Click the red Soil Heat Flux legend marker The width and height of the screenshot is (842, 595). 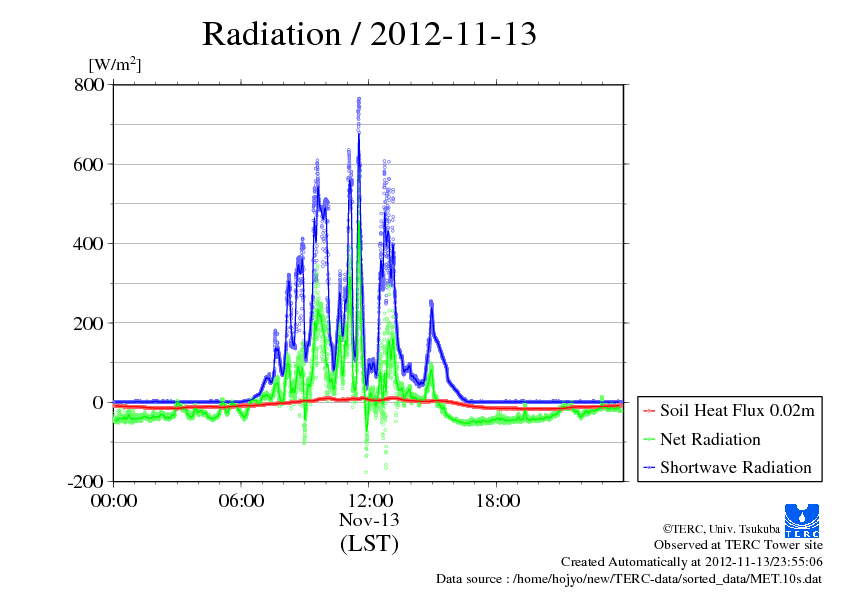[649, 411]
